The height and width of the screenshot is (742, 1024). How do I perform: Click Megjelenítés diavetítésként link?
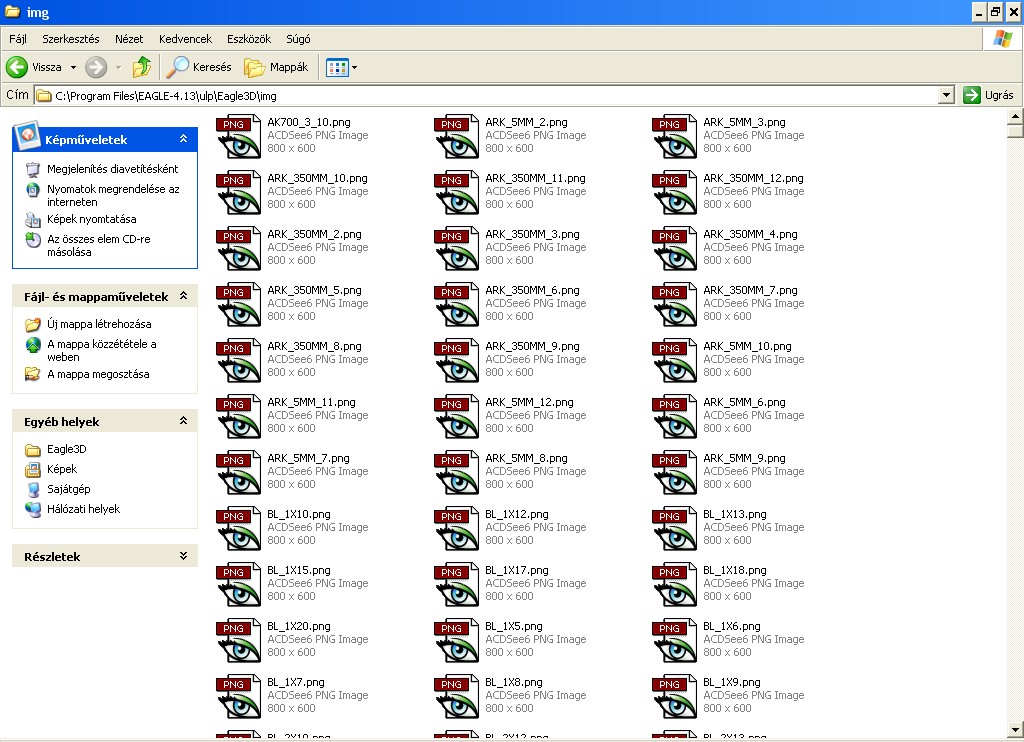(x=112, y=169)
